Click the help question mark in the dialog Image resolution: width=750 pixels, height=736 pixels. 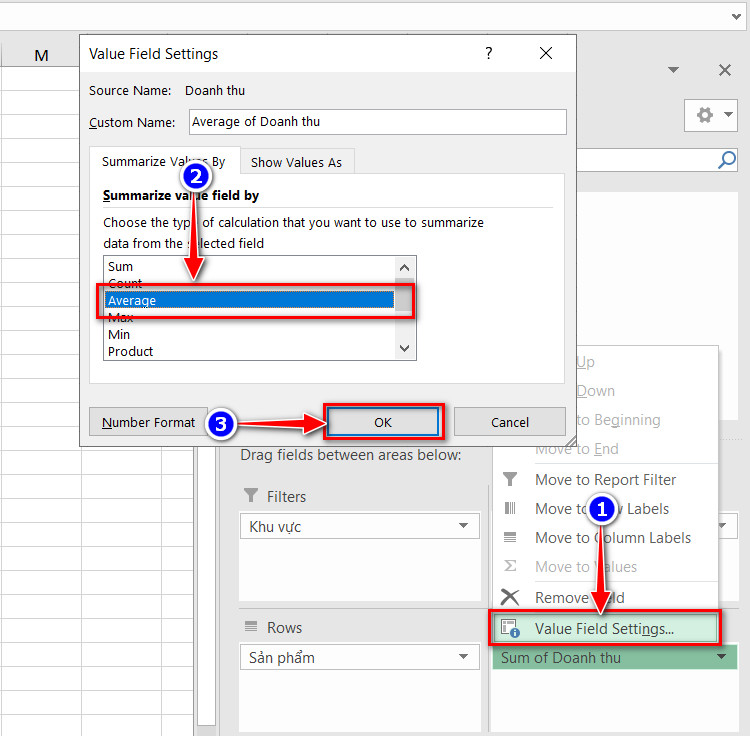488,53
